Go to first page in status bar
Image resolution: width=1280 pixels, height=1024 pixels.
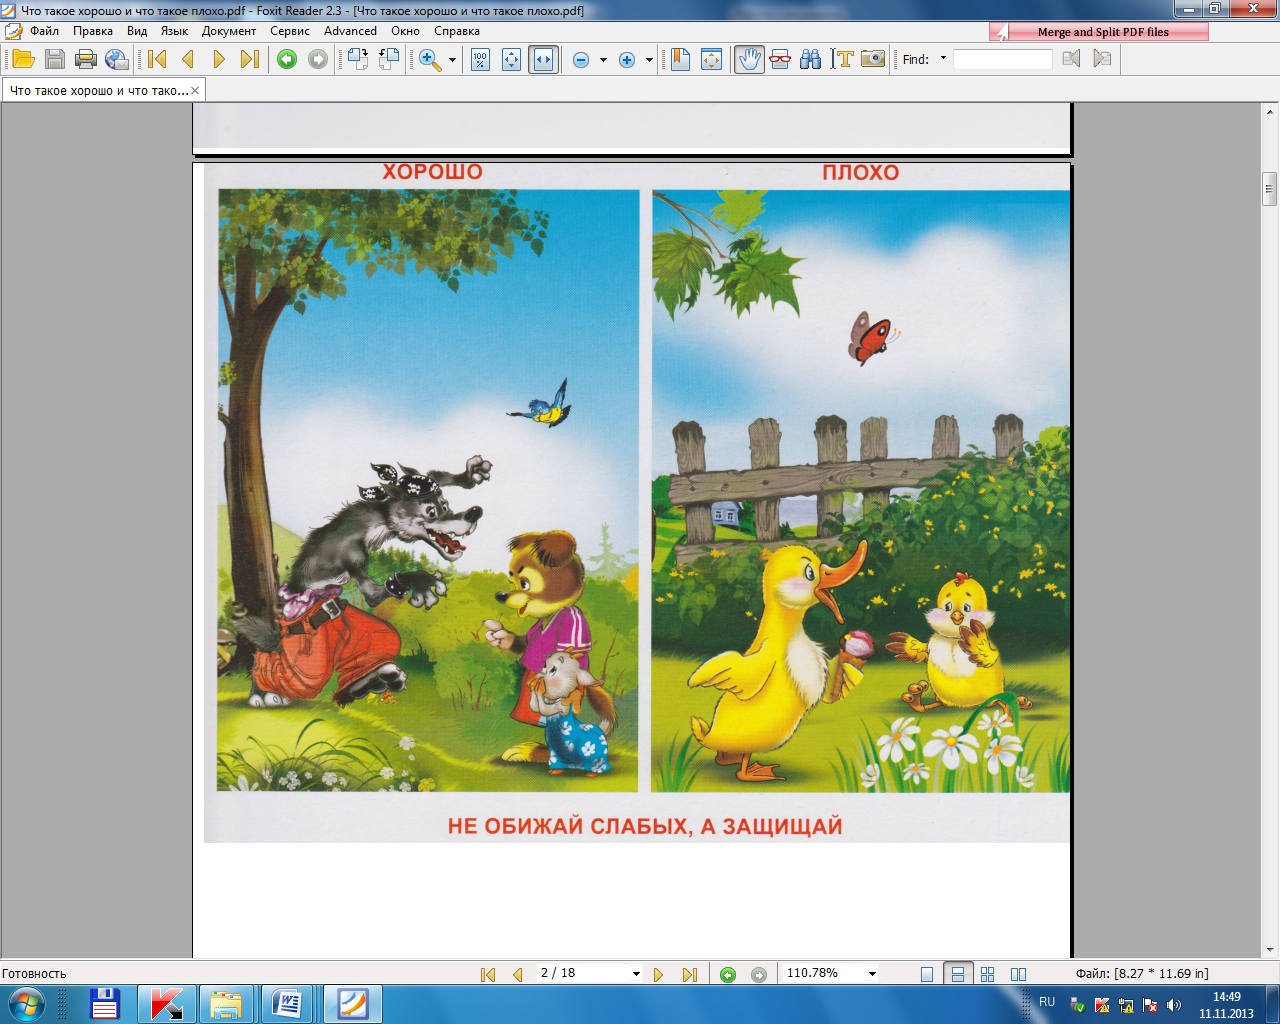tap(488, 974)
